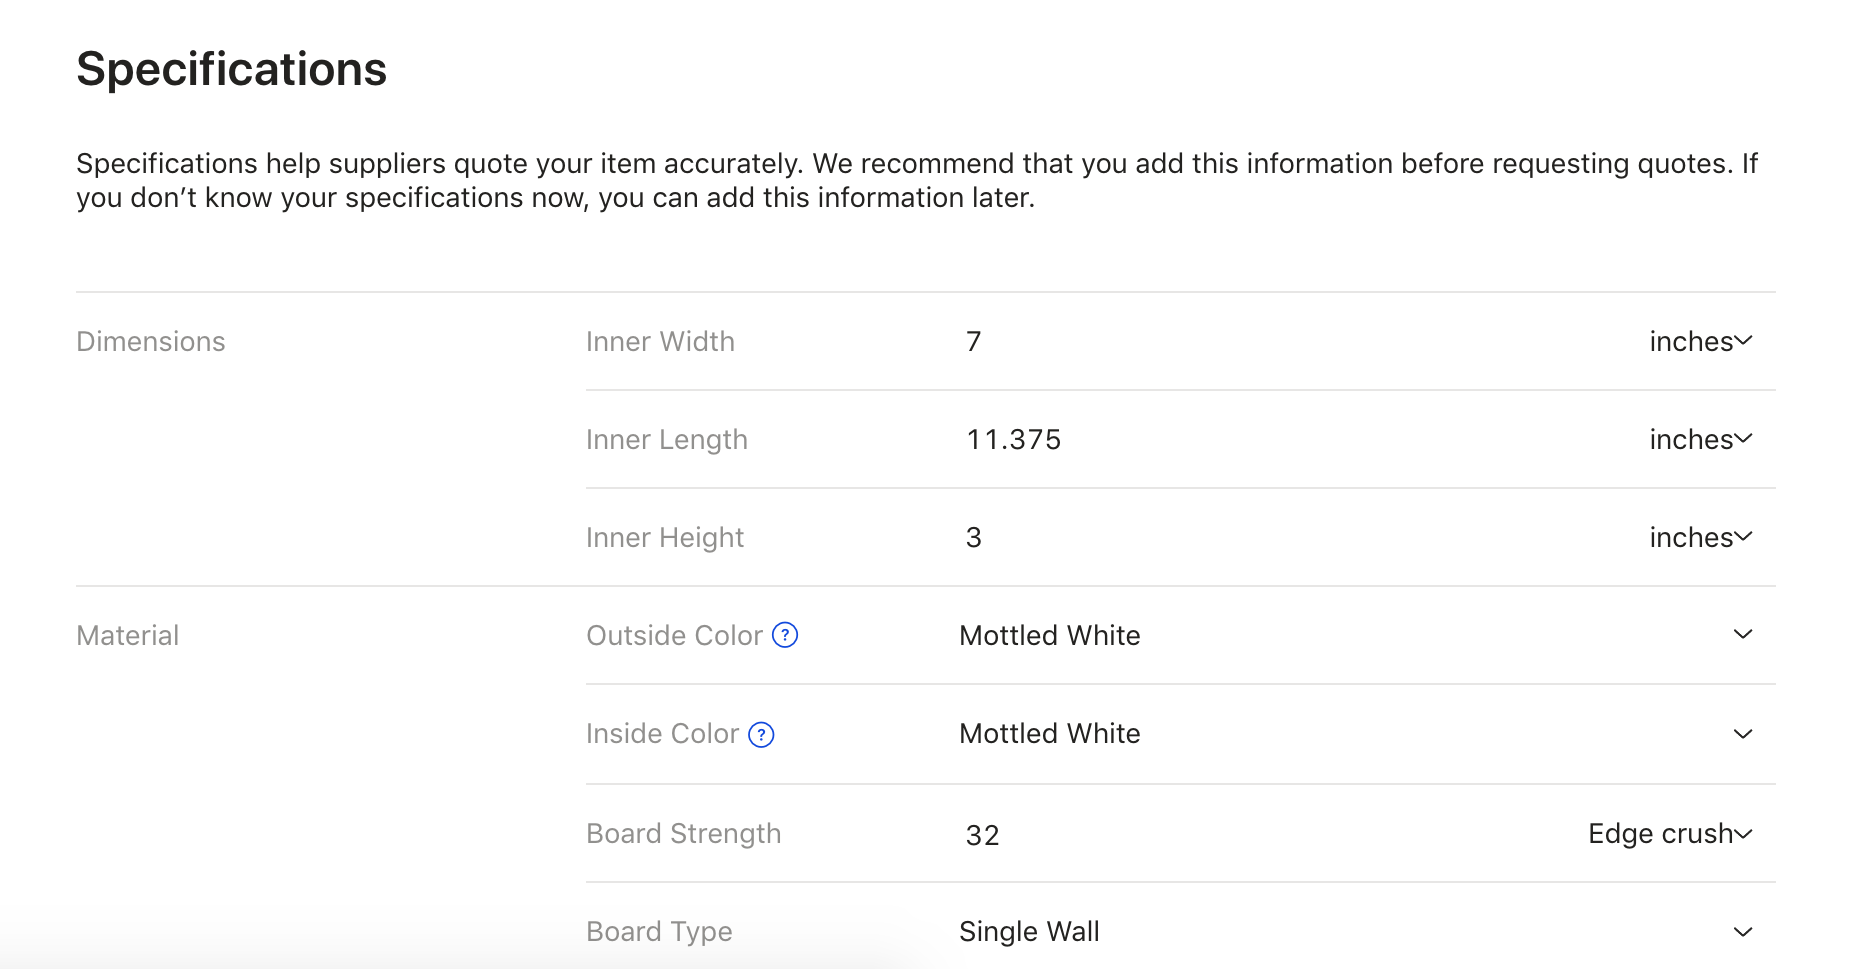This screenshot has width=1859, height=969.
Task: Click the Dimensions section label
Action: [x=151, y=342]
